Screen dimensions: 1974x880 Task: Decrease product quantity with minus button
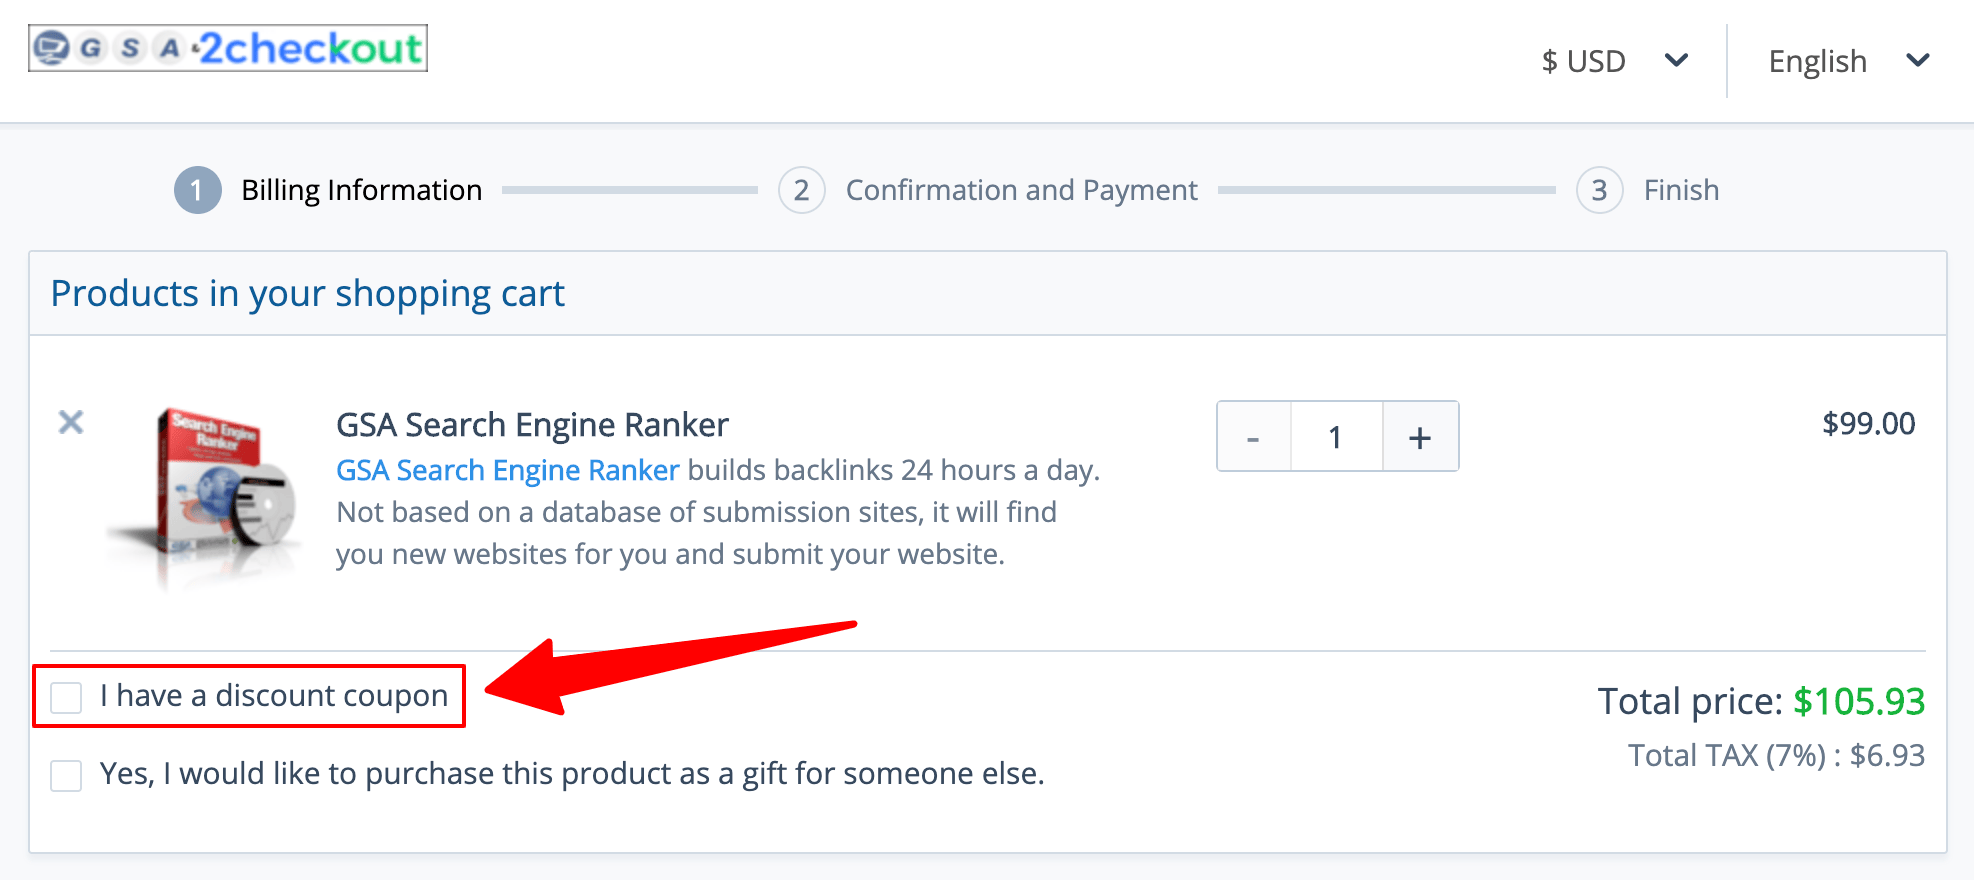[1253, 437]
